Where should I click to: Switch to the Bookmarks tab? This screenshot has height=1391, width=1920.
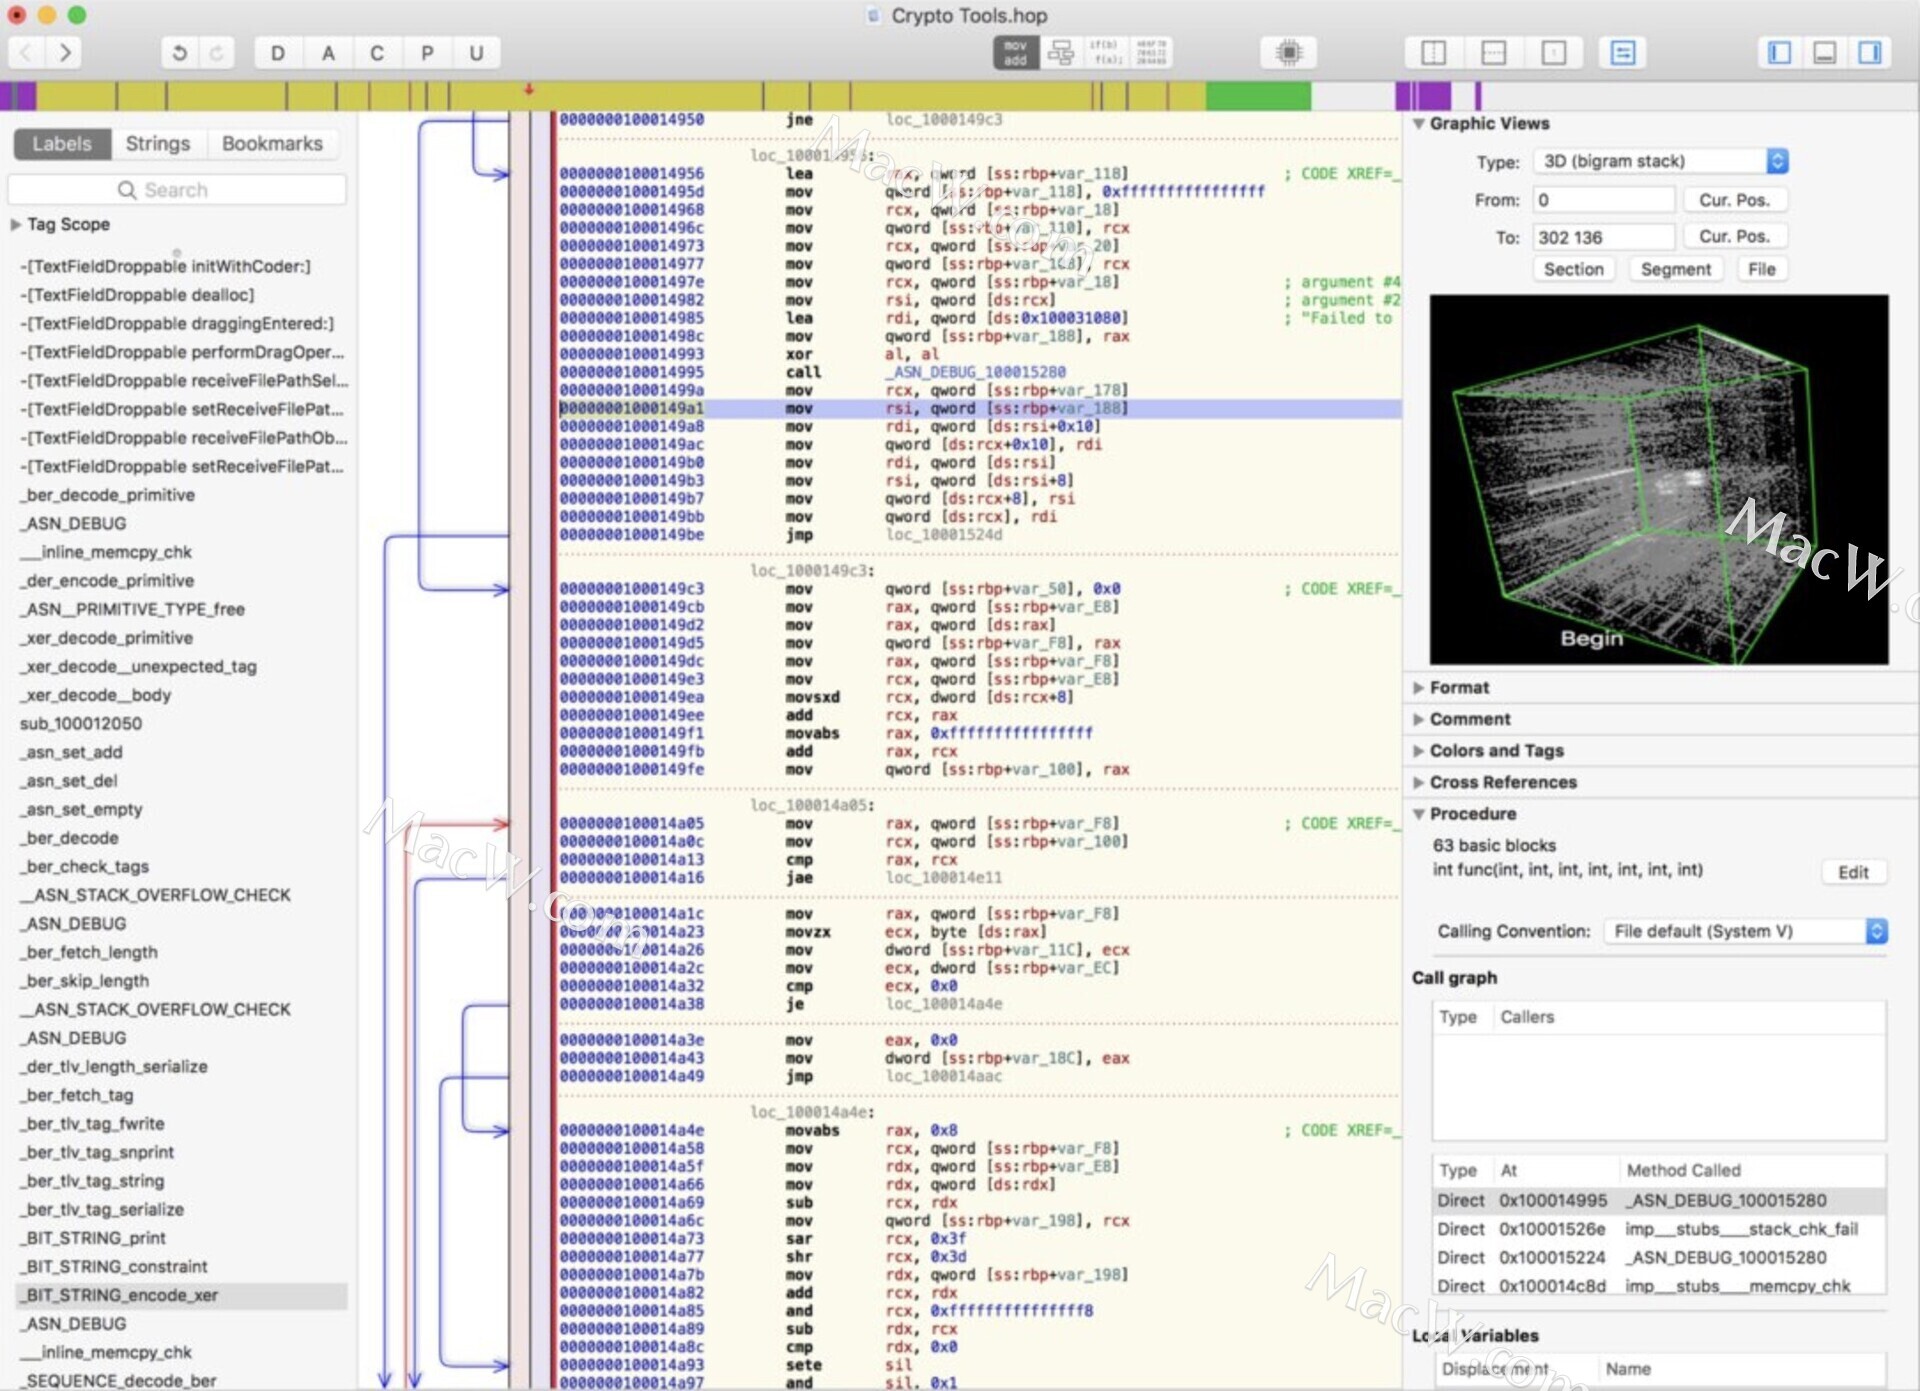(272, 144)
